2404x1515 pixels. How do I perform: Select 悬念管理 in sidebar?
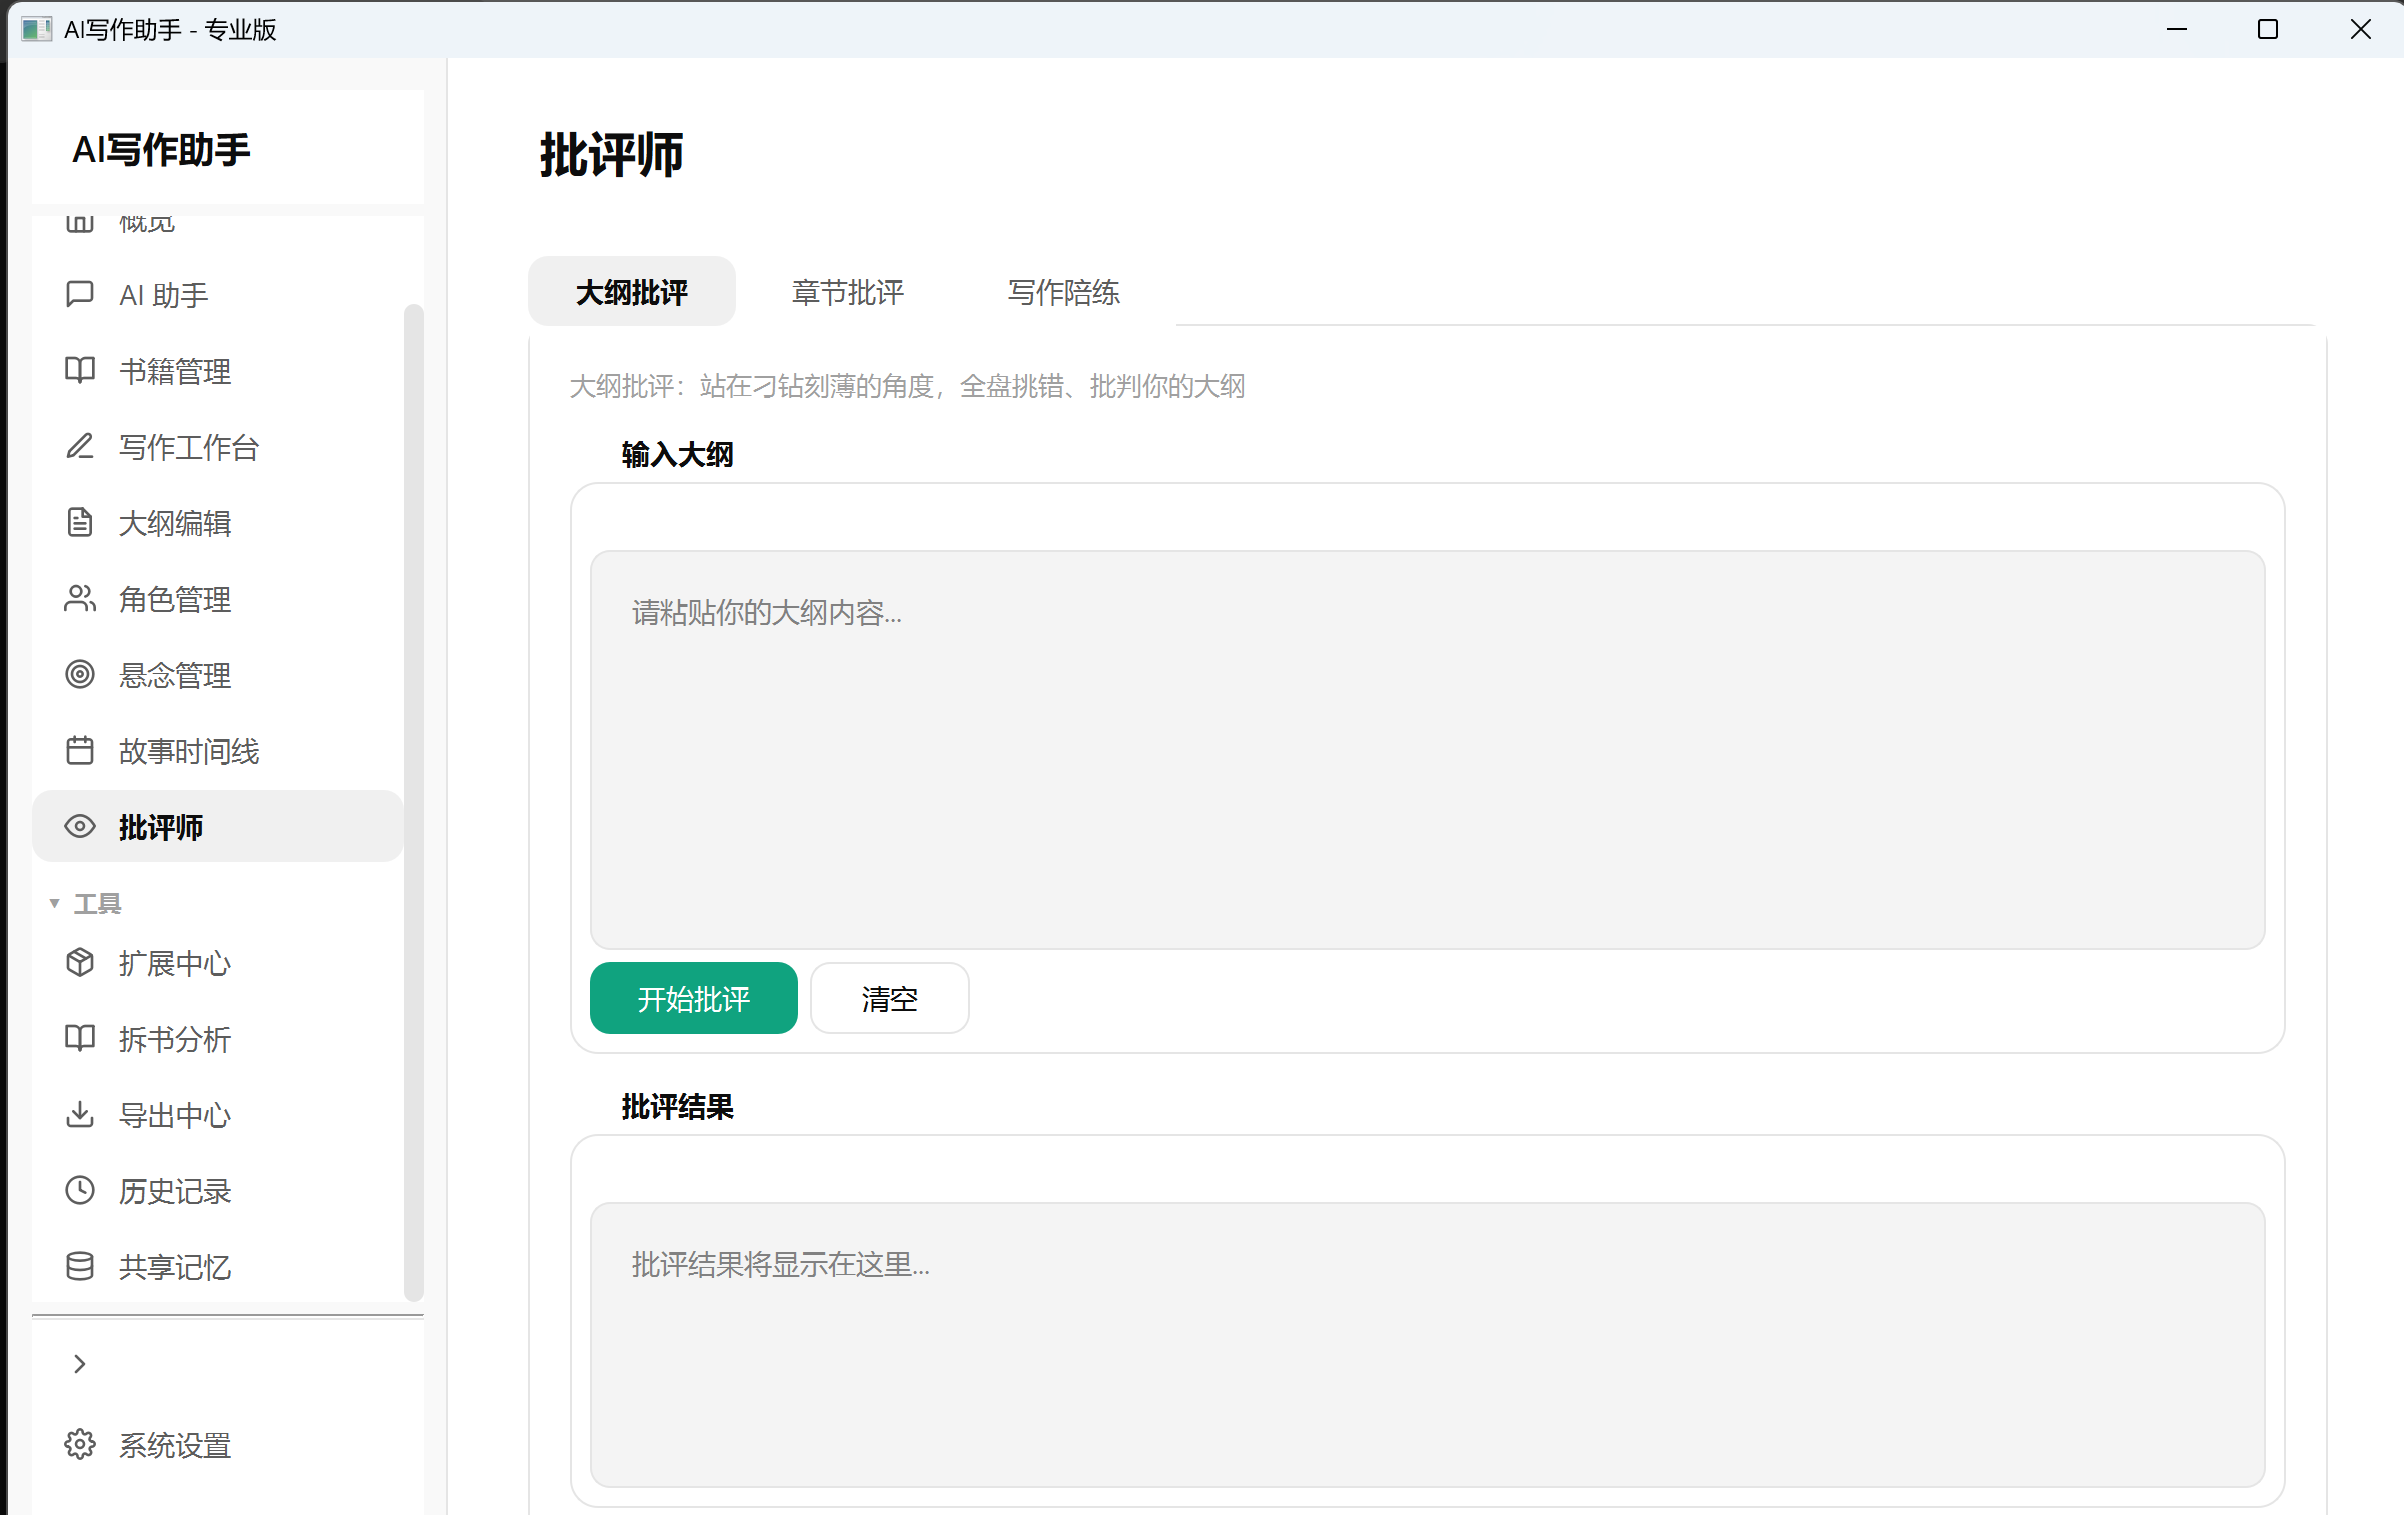tap(218, 674)
